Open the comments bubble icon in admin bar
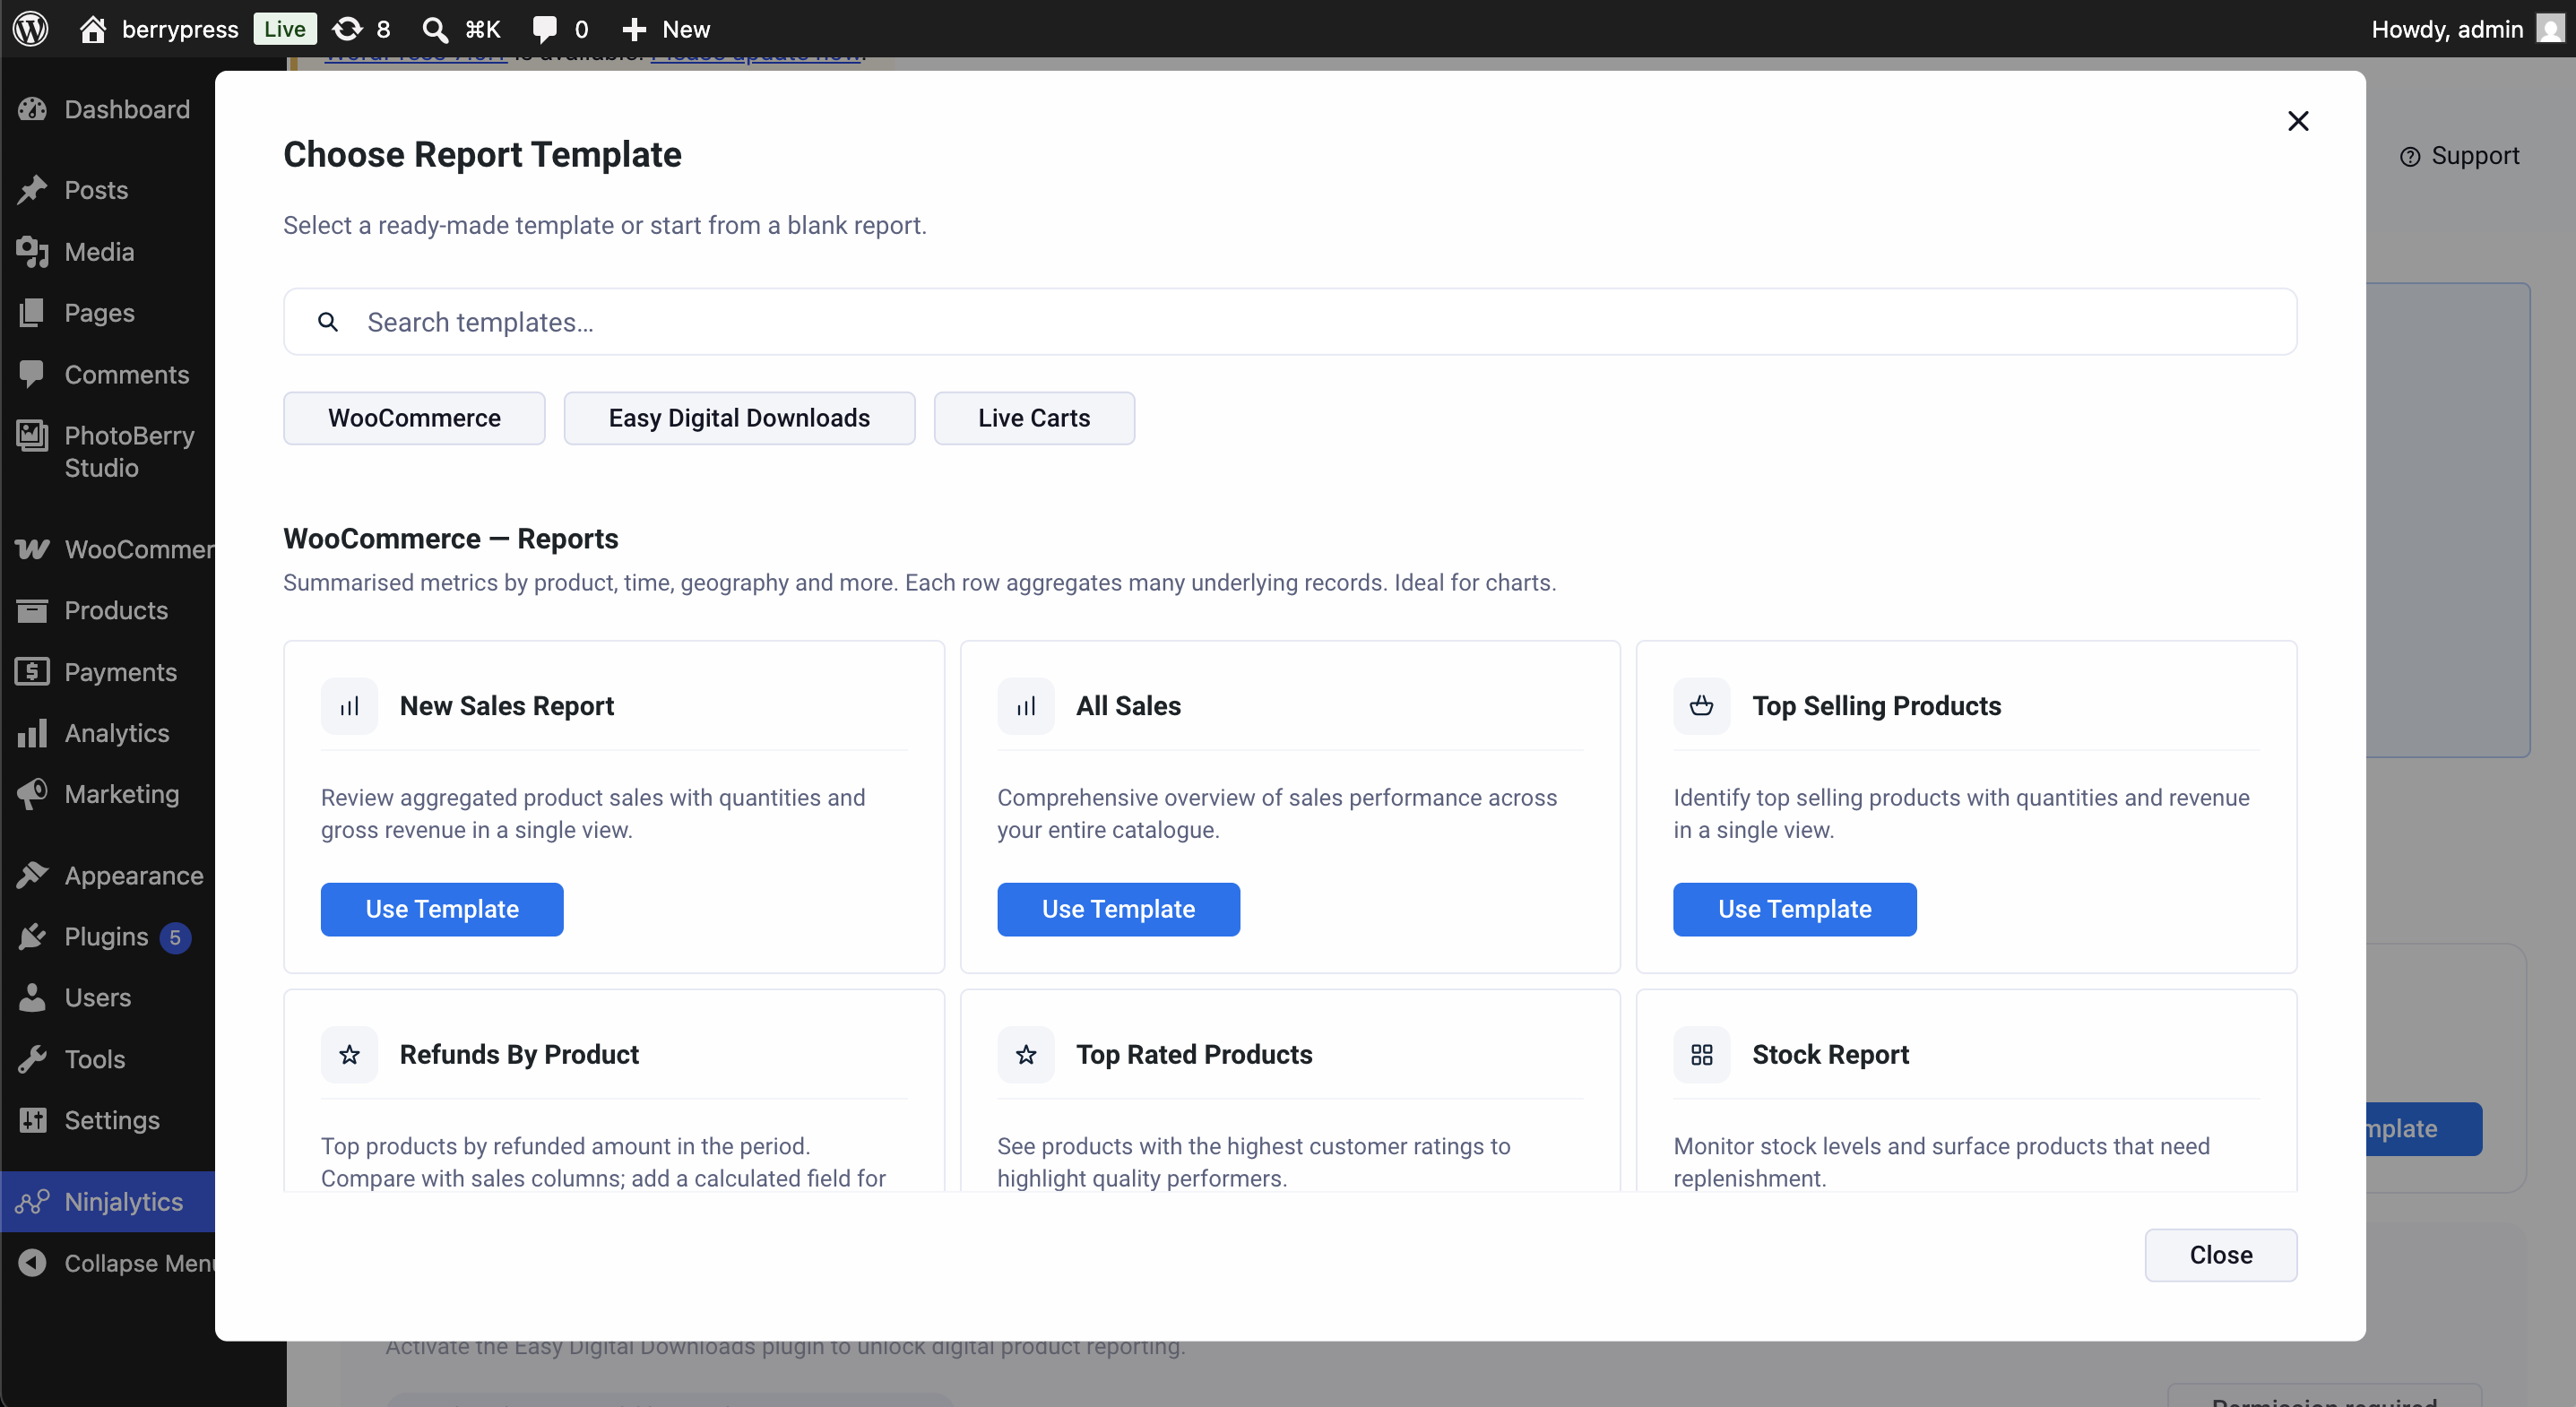2576x1407 pixels. point(544,29)
